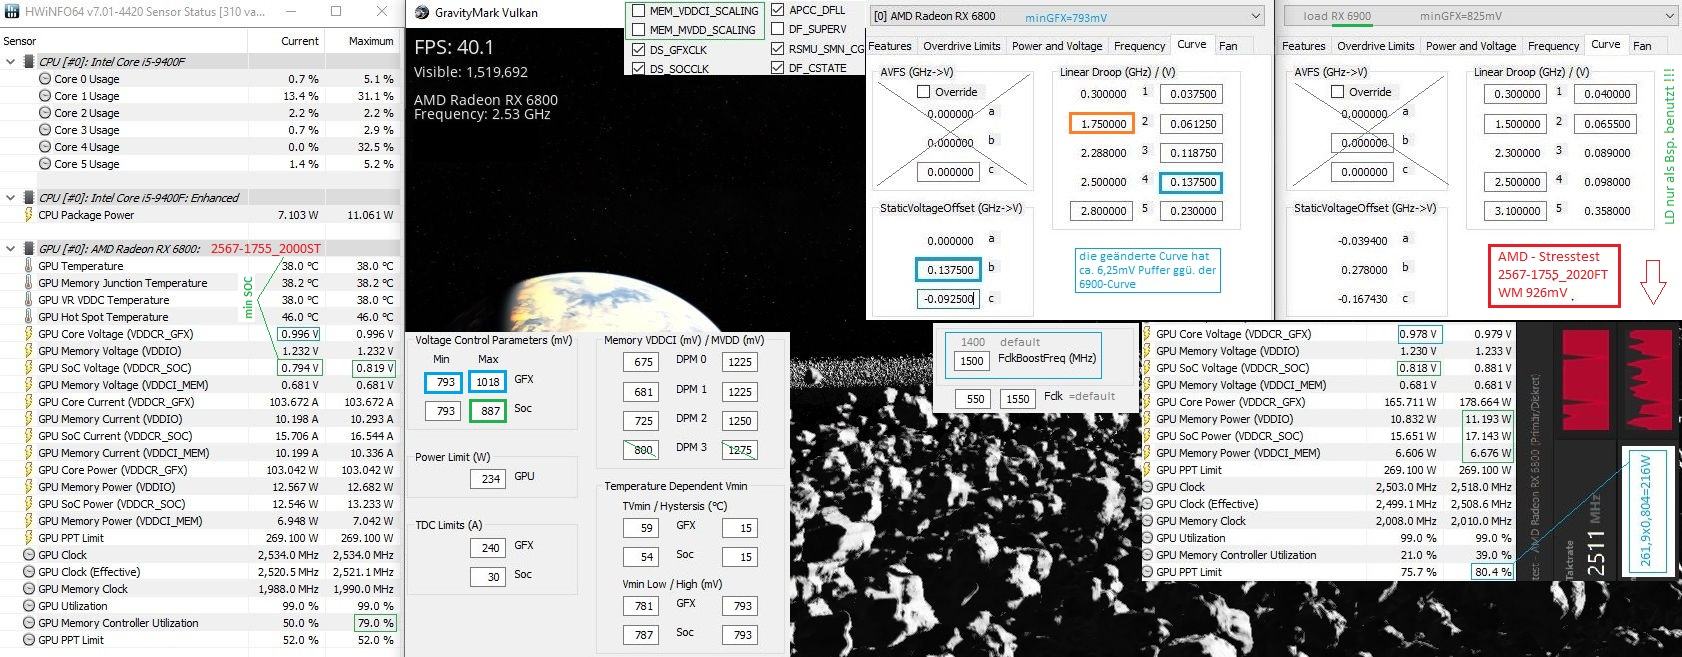
Task: Open Power and Voltage tab in the RX 6800 panel
Action: pos(1057,46)
